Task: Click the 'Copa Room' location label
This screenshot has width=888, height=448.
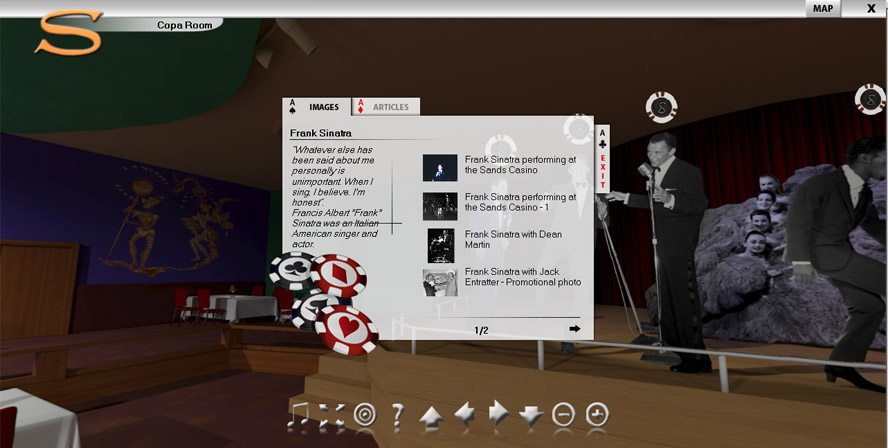Action: click(185, 25)
